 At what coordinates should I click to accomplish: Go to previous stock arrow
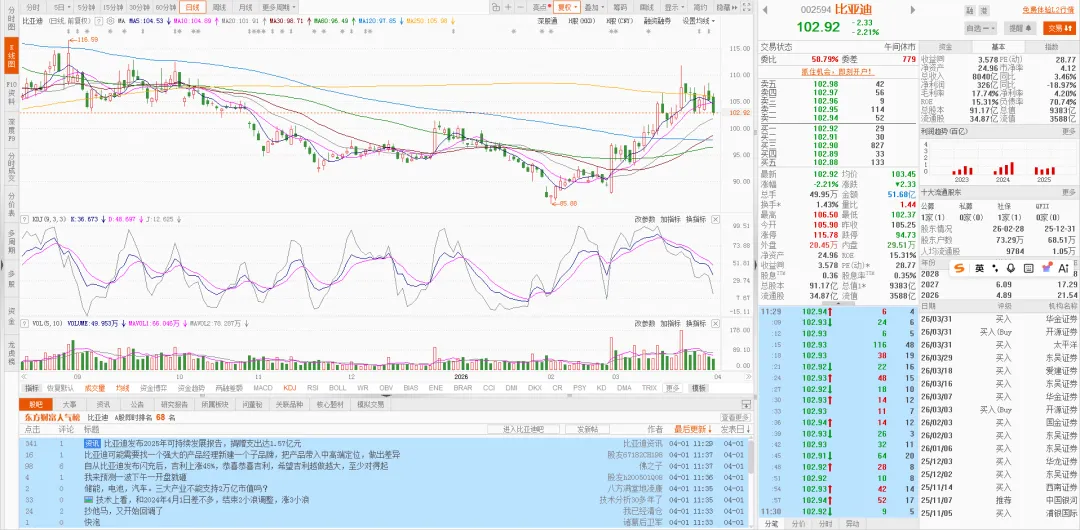coord(765,10)
